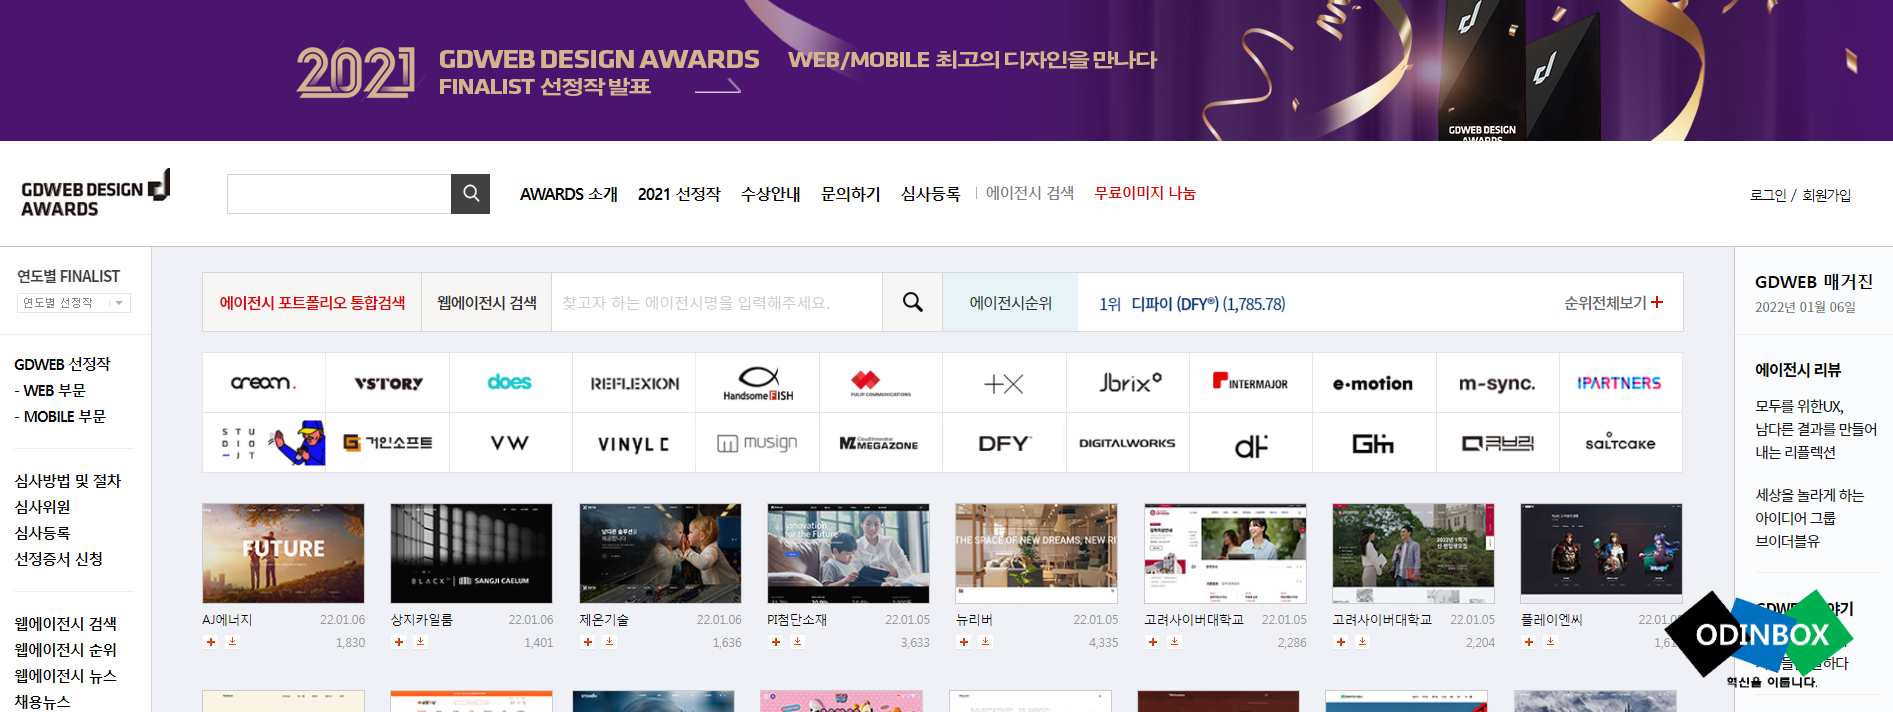Open the MEGAZONE agency logo
1893x712 pixels.
(881, 443)
